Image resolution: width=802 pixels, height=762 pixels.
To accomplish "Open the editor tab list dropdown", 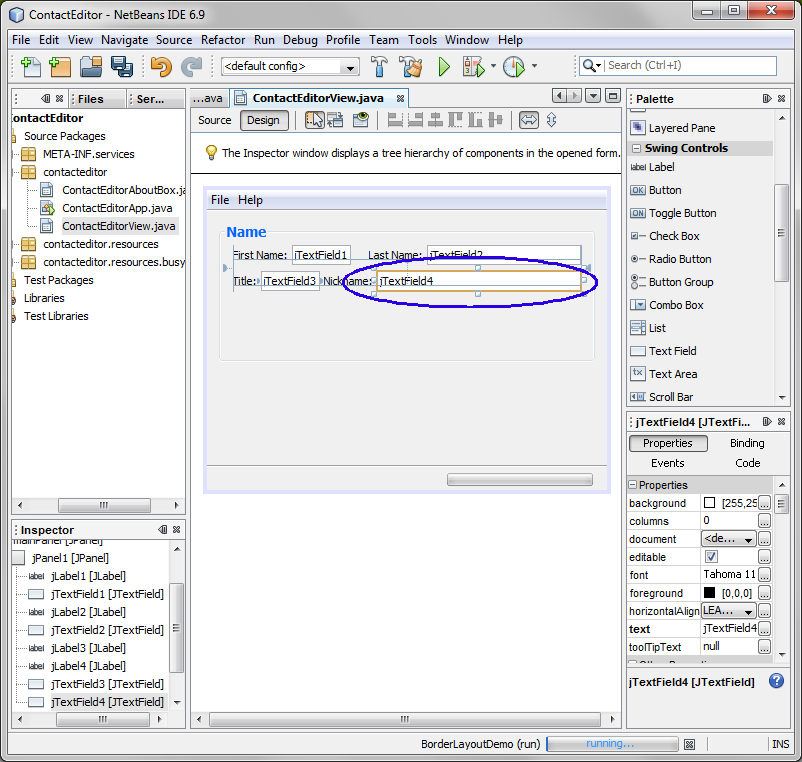I will click(x=593, y=96).
